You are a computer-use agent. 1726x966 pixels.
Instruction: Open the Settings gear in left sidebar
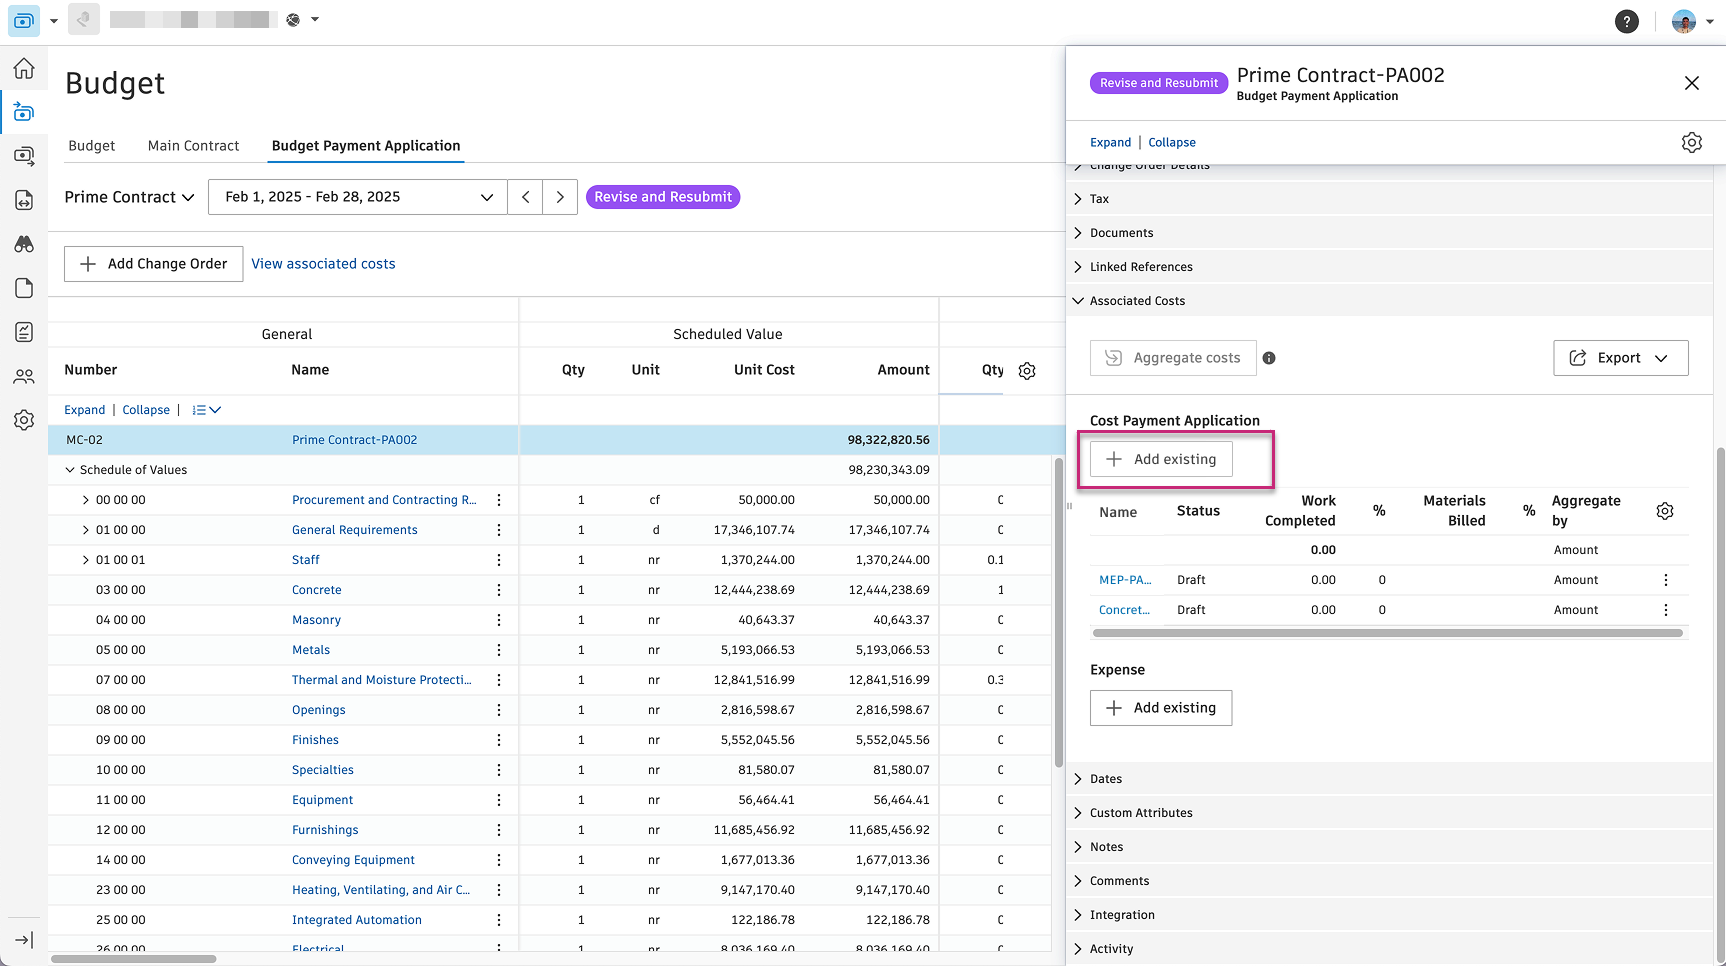[24, 420]
